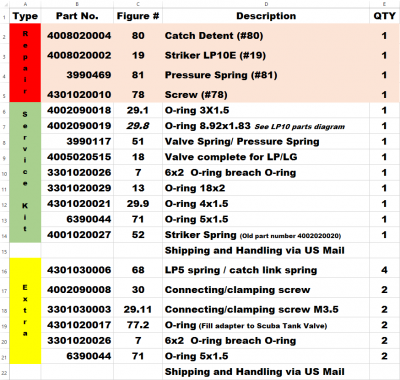Click the Pressure Spring (#81) description
The width and height of the screenshot is (400, 380).
(x=221, y=75)
